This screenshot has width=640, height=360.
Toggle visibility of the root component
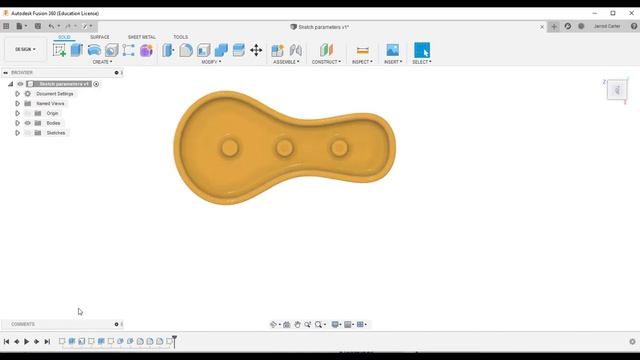20,84
